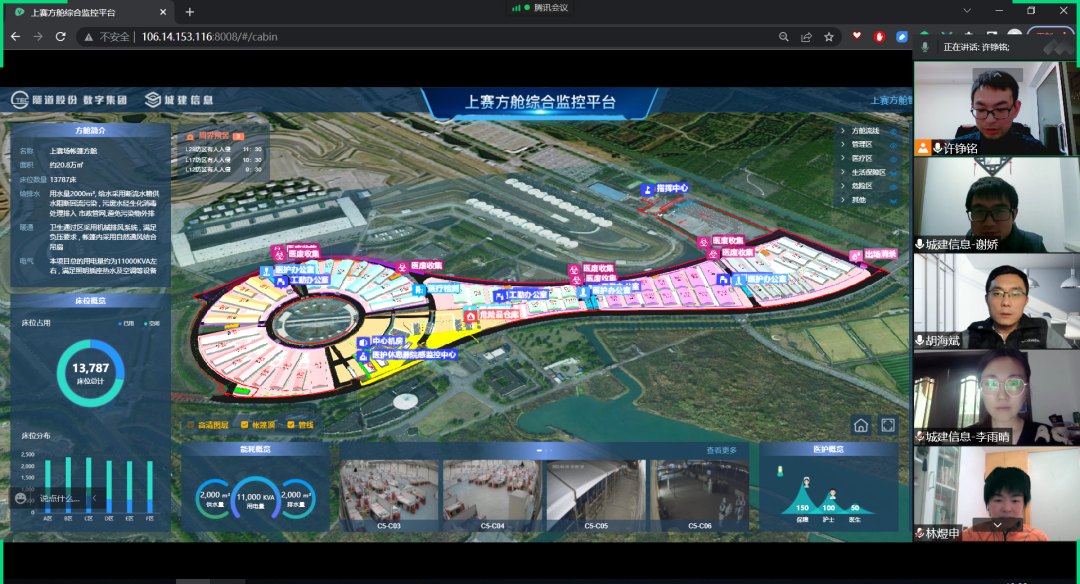Click 查看更多 link above camera feeds

click(x=721, y=450)
